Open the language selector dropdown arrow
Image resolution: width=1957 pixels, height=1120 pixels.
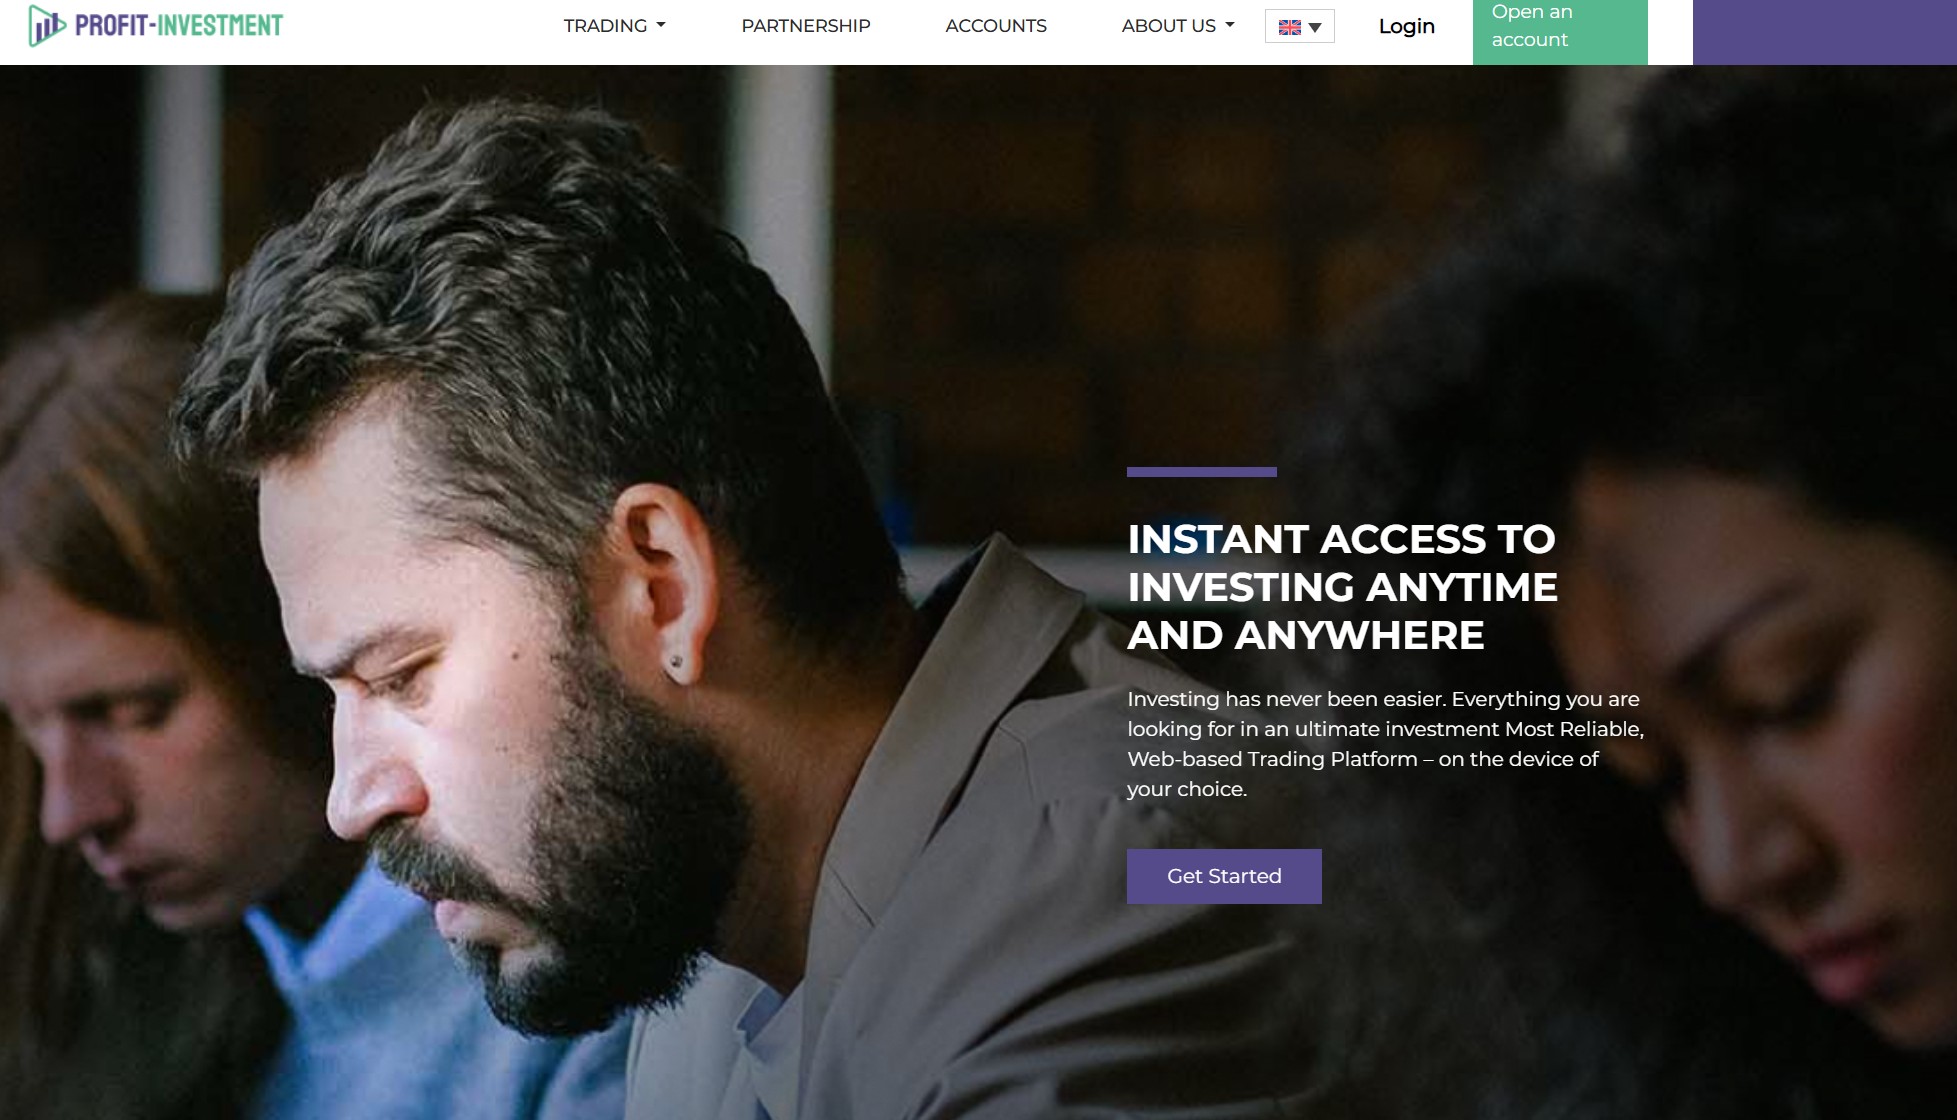point(1315,28)
